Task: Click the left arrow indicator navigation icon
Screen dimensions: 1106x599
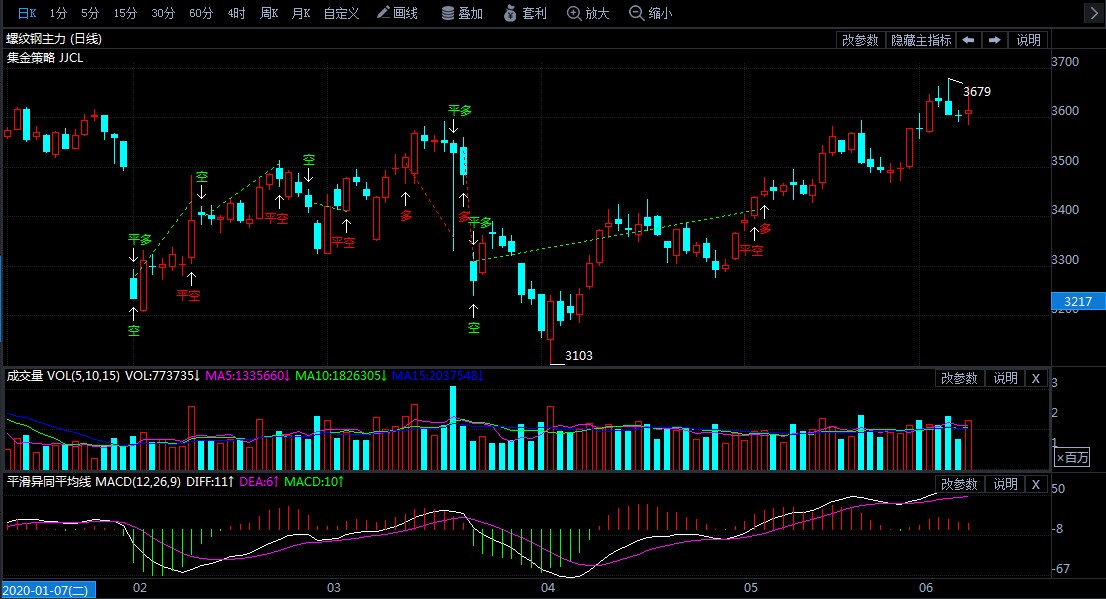Action: [x=966, y=40]
